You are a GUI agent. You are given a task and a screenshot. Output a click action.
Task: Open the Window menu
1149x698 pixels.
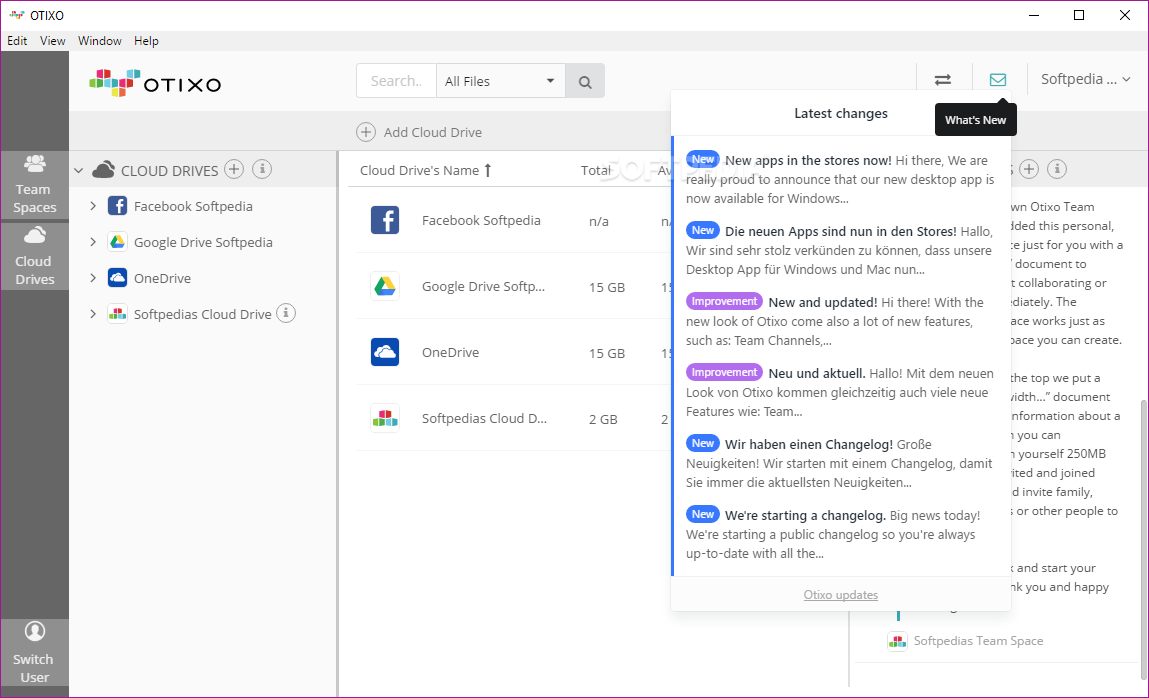(100, 40)
